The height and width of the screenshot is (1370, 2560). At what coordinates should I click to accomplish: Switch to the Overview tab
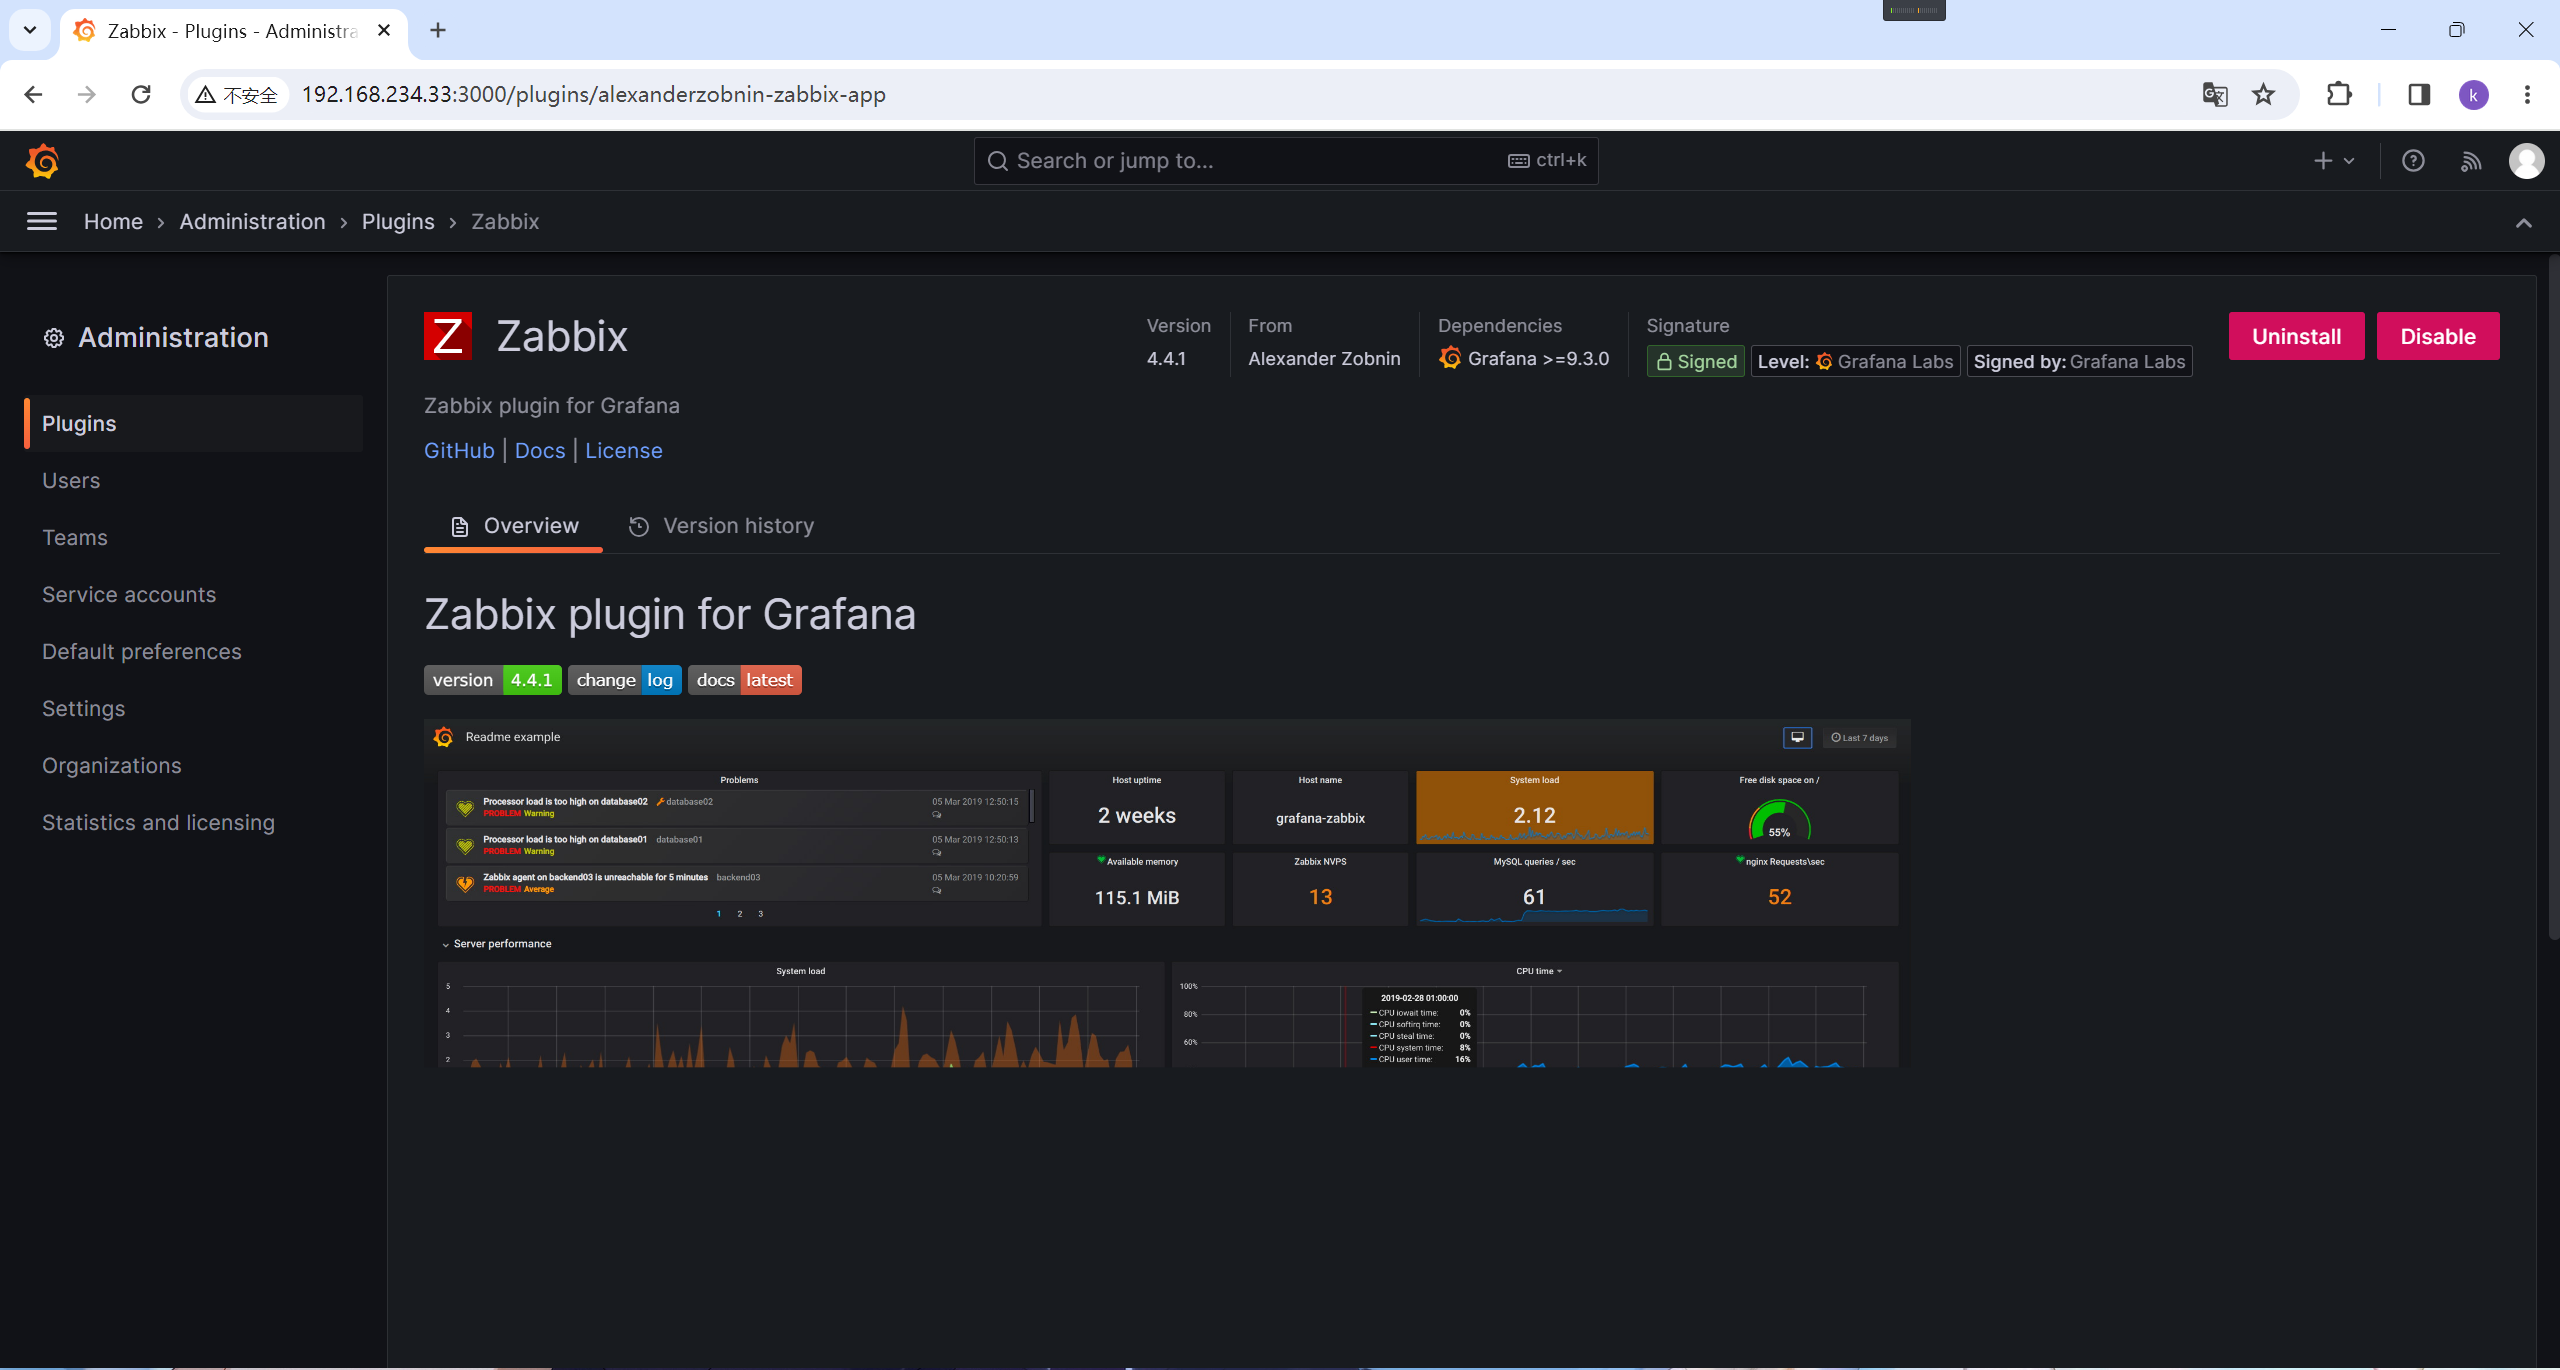pos(514,526)
